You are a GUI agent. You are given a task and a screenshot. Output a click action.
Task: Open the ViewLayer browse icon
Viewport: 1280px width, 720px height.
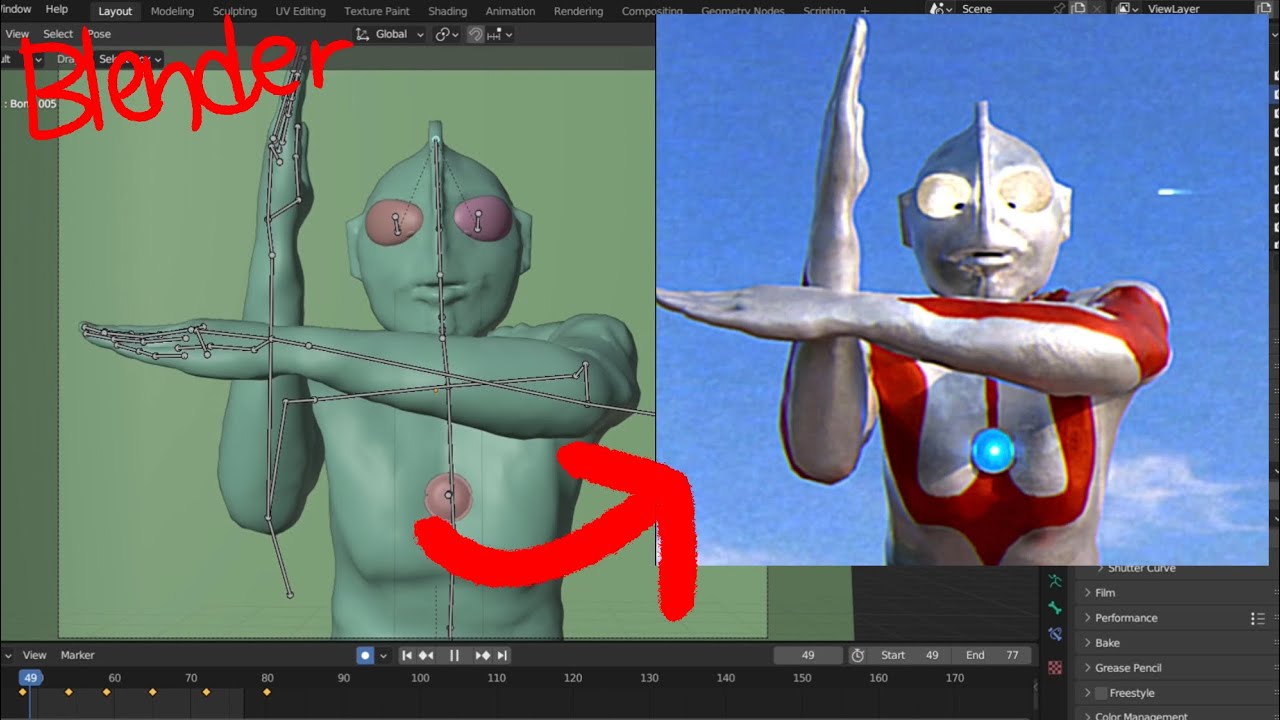[1127, 9]
